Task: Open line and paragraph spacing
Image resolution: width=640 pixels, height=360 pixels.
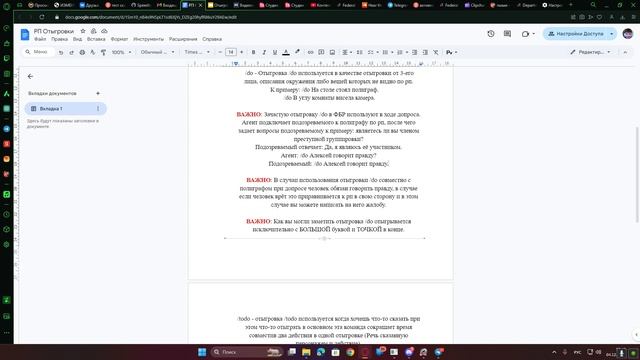Action: [x=360, y=52]
